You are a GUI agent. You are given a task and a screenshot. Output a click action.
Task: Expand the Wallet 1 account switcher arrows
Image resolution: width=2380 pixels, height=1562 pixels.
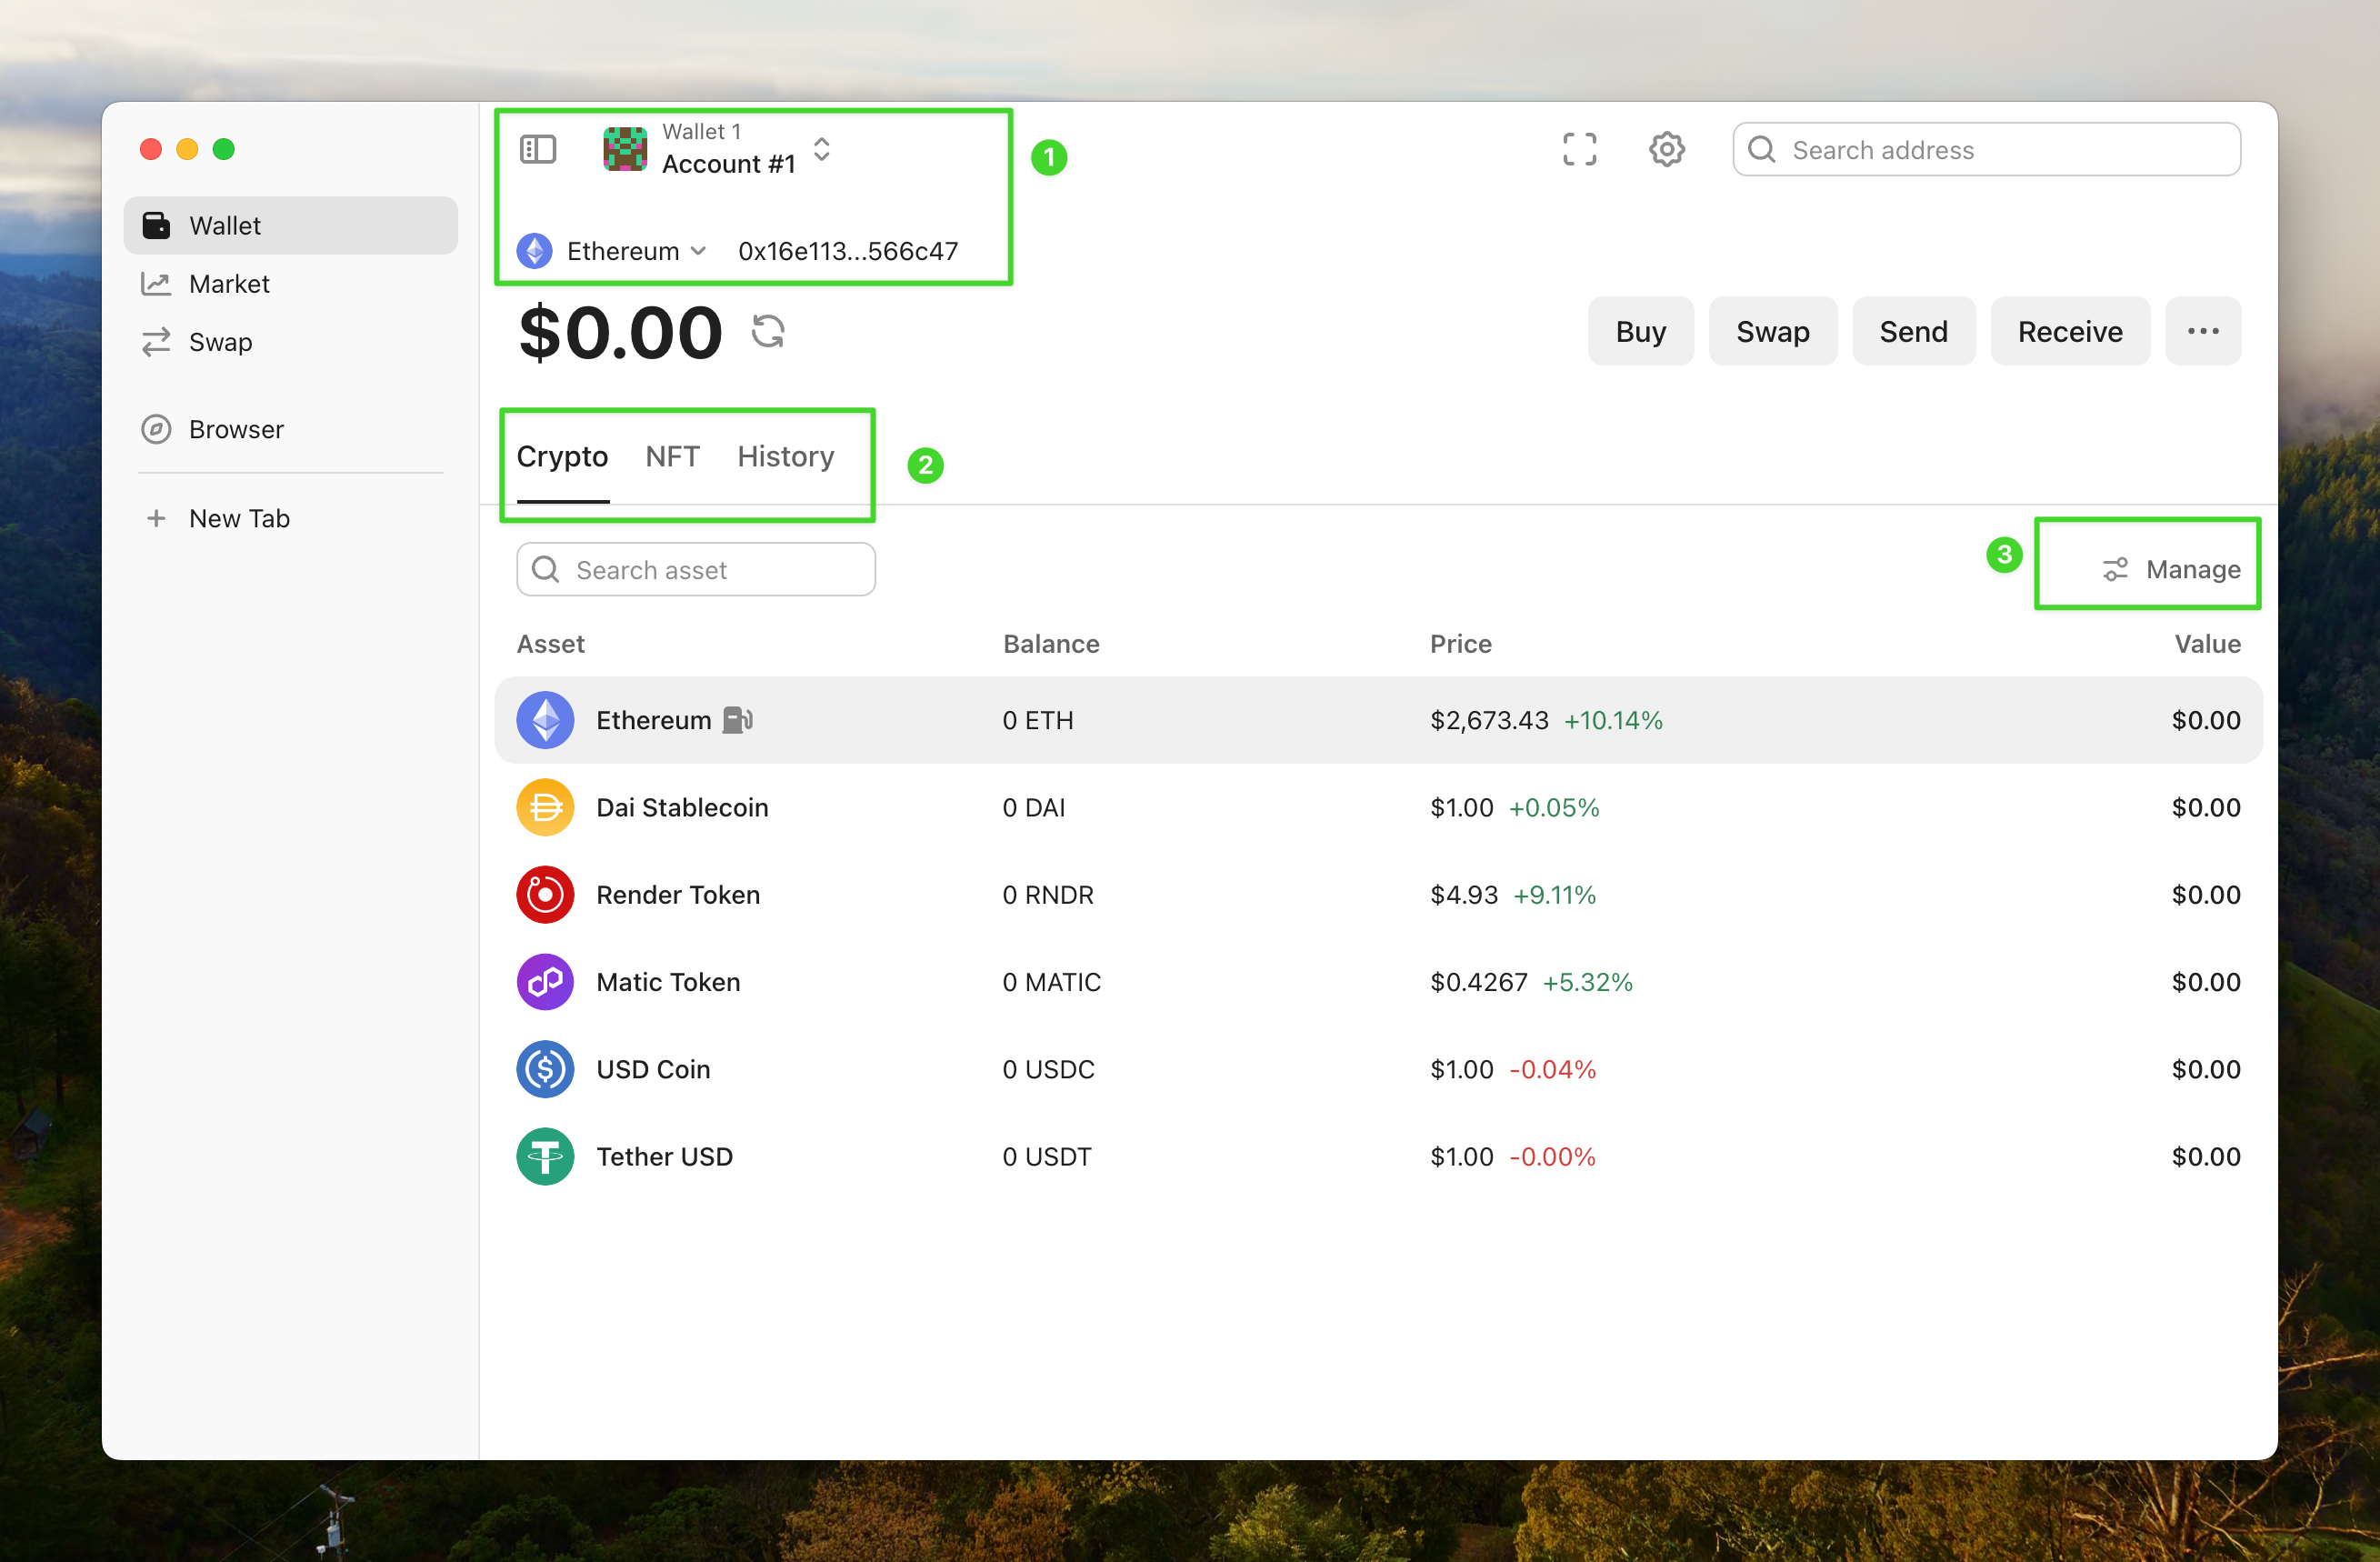click(822, 149)
